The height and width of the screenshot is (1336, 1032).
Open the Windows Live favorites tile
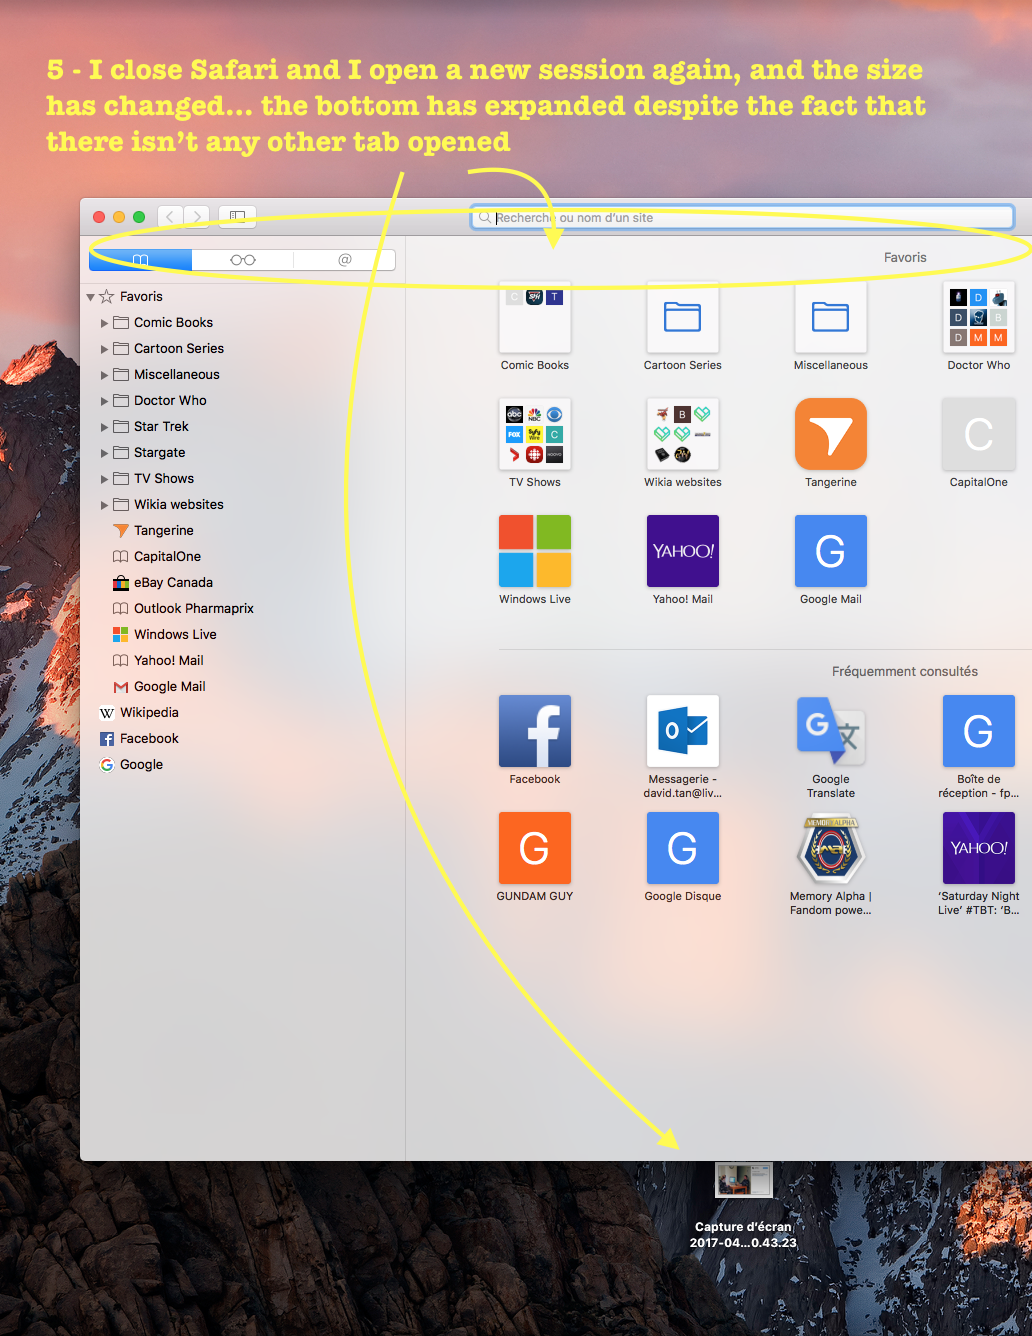pyautogui.click(x=535, y=551)
